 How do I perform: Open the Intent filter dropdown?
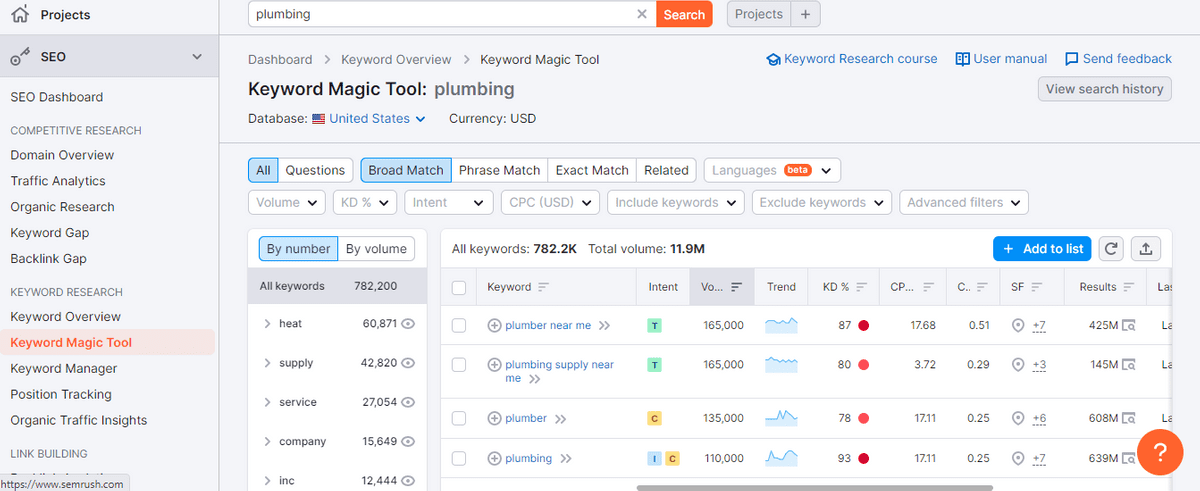(x=449, y=202)
